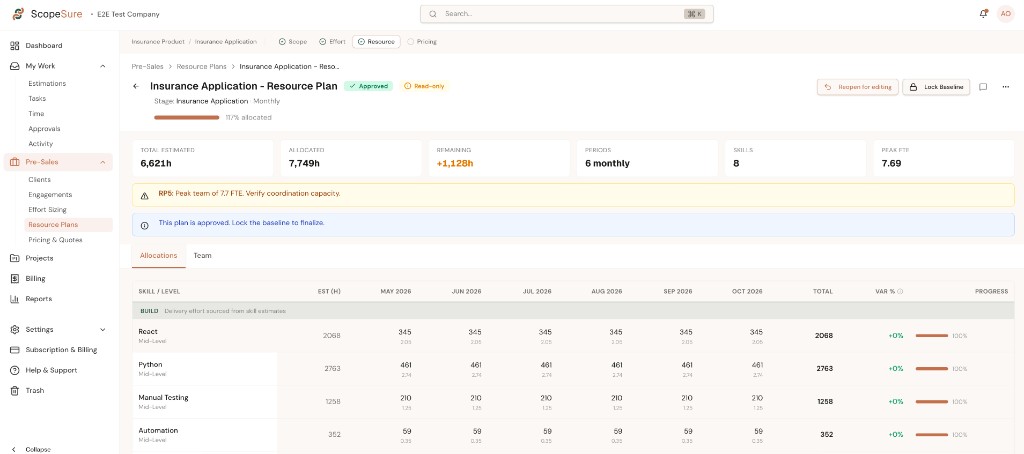Collapse the My Work section chevron
This screenshot has height=454, width=1024.
103,66
